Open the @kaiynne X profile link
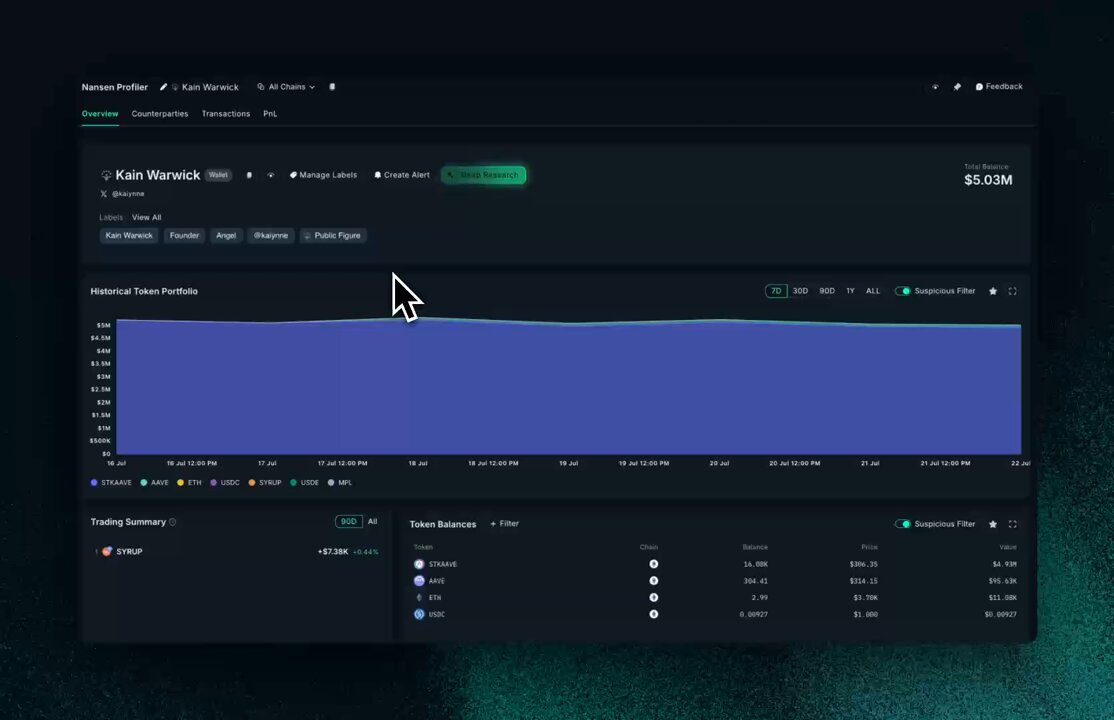This screenshot has height=720, width=1114. [x=123, y=193]
